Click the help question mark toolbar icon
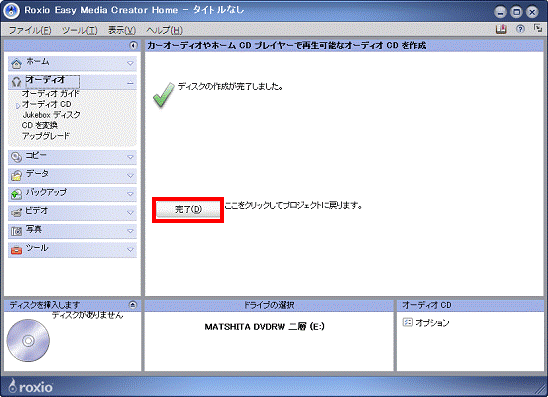 [520, 29]
